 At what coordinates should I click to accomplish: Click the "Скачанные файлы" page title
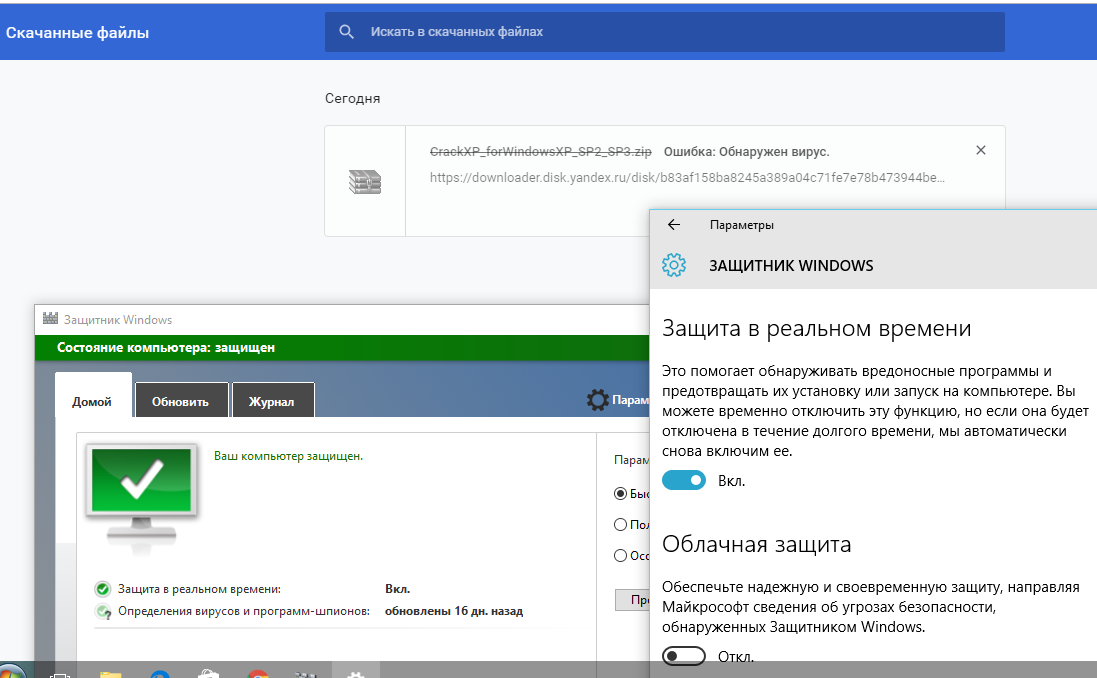(78, 33)
